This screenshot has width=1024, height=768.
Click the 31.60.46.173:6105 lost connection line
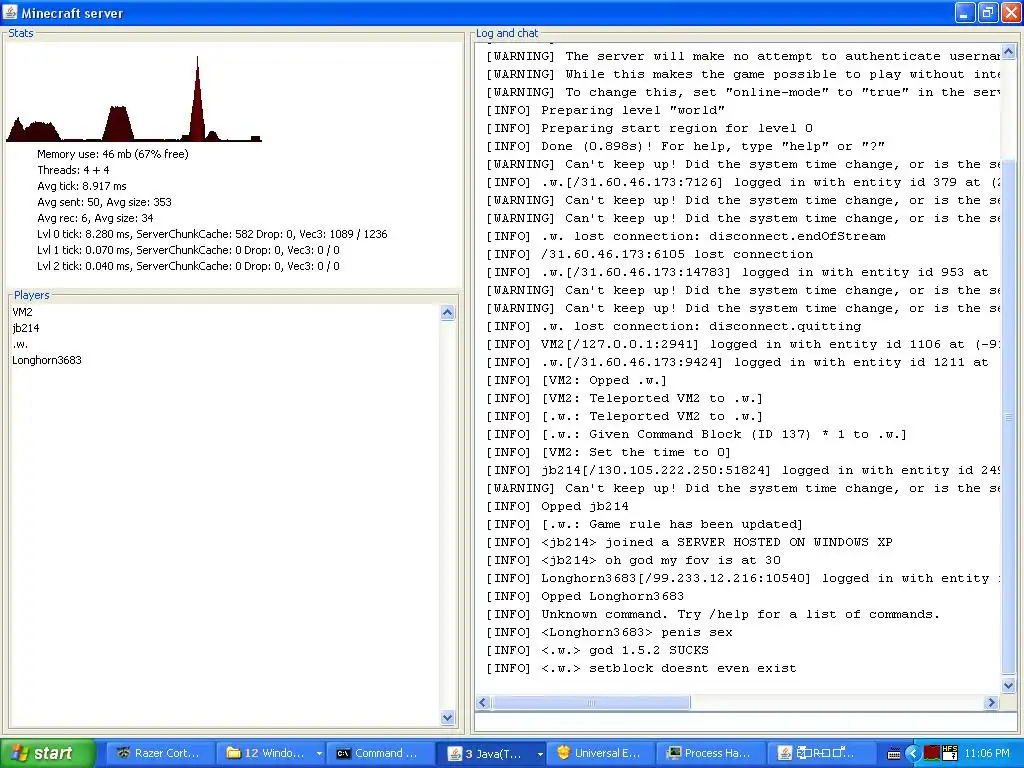[650, 254]
